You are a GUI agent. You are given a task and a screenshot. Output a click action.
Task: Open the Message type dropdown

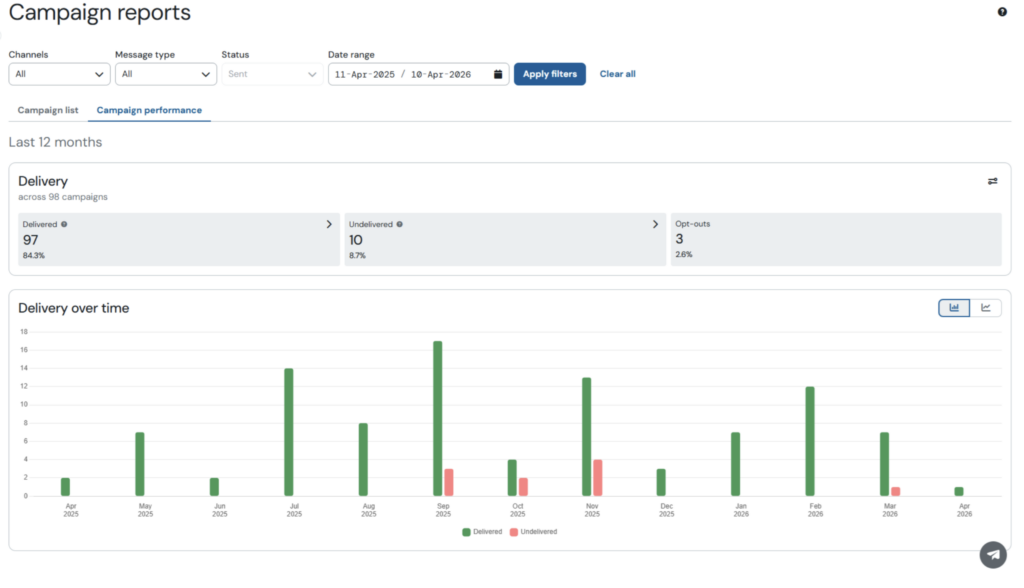pos(166,74)
